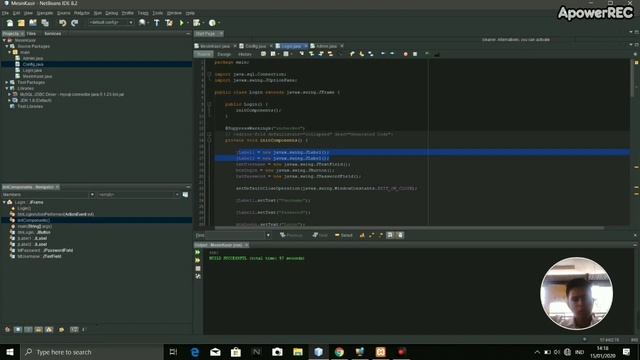Switch to the Source view button

pos(204,54)
